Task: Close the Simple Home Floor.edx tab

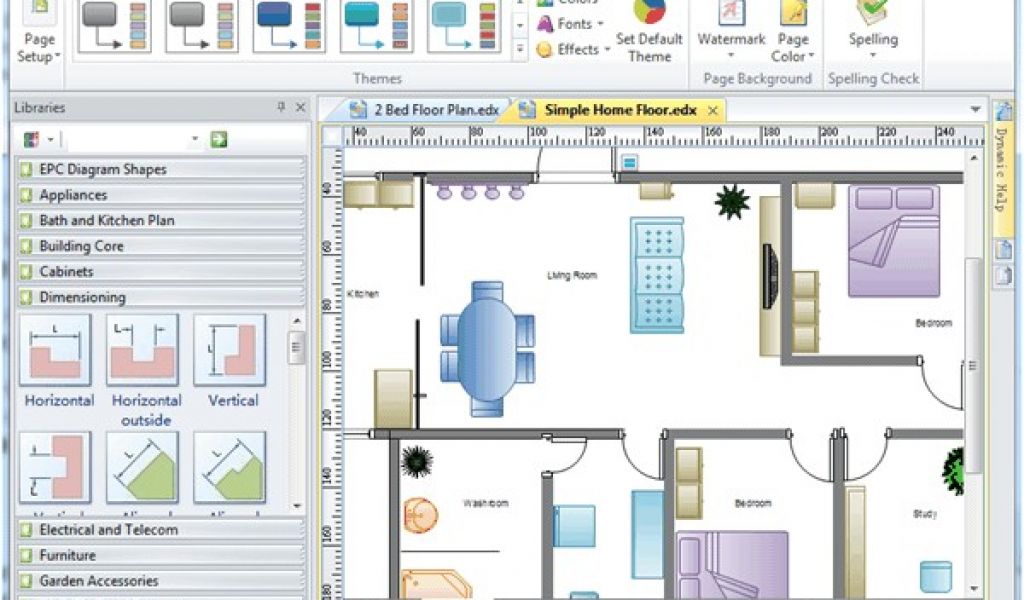Action: (712, 110)
